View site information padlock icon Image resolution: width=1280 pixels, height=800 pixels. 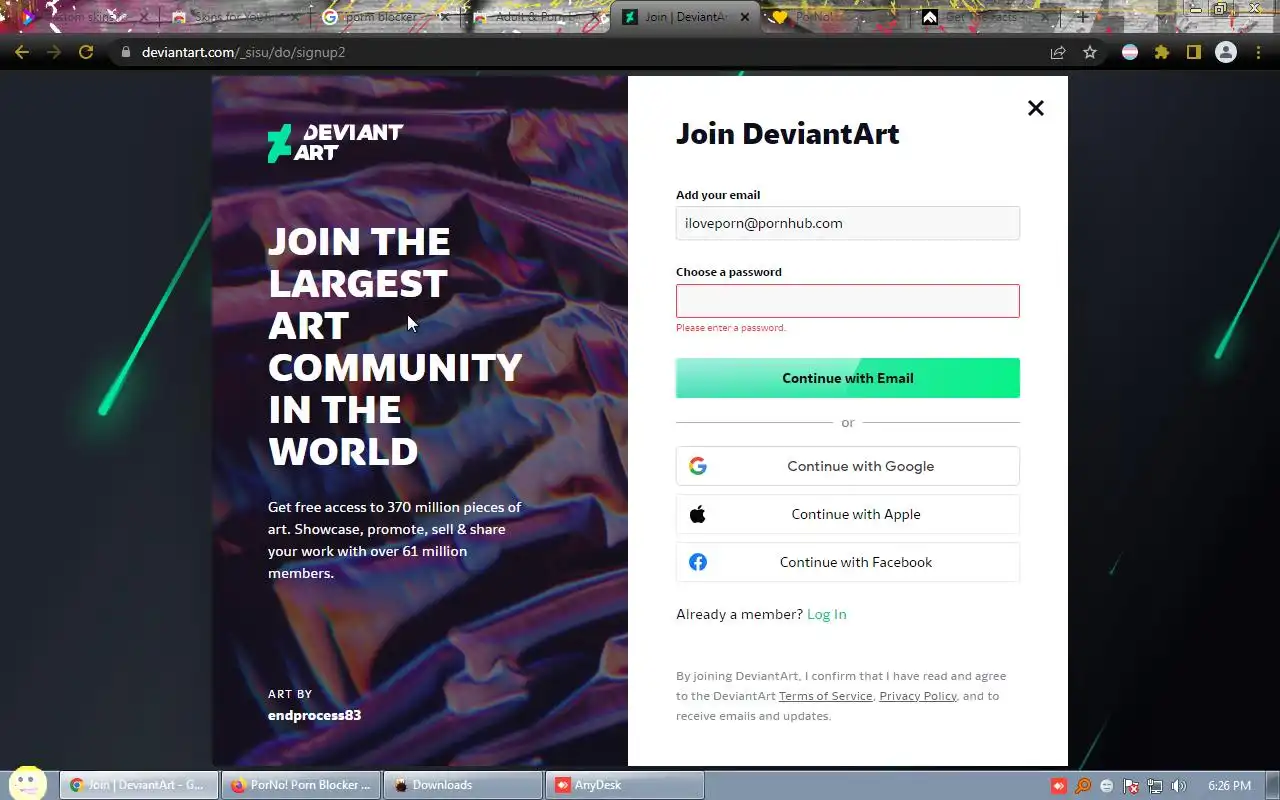click(x=125, y=52)
